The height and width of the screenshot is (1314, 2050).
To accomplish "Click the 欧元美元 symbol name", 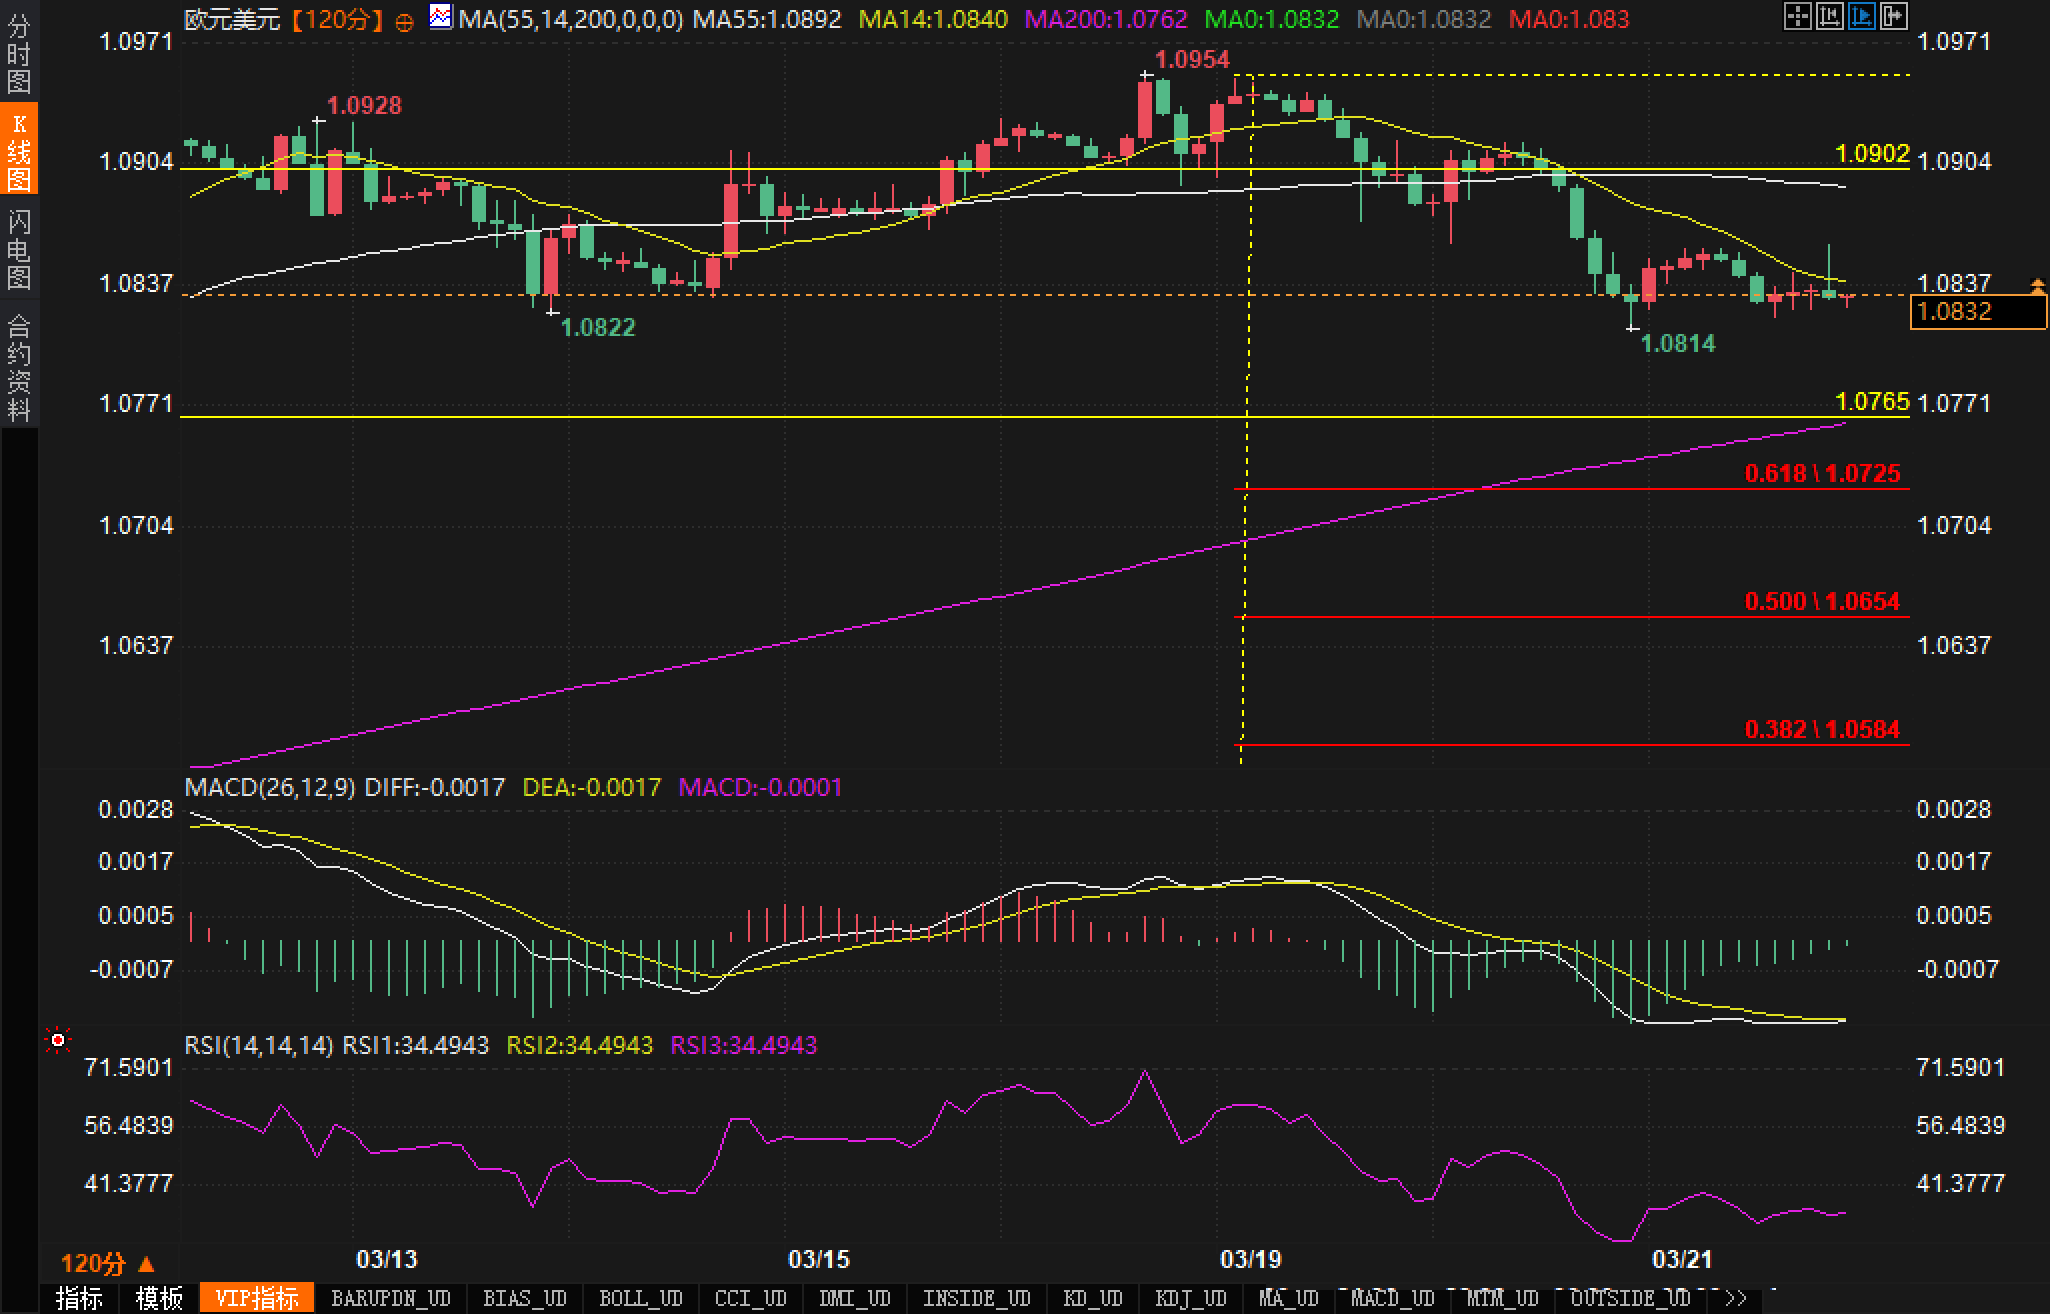I will (x=232, y=19).
